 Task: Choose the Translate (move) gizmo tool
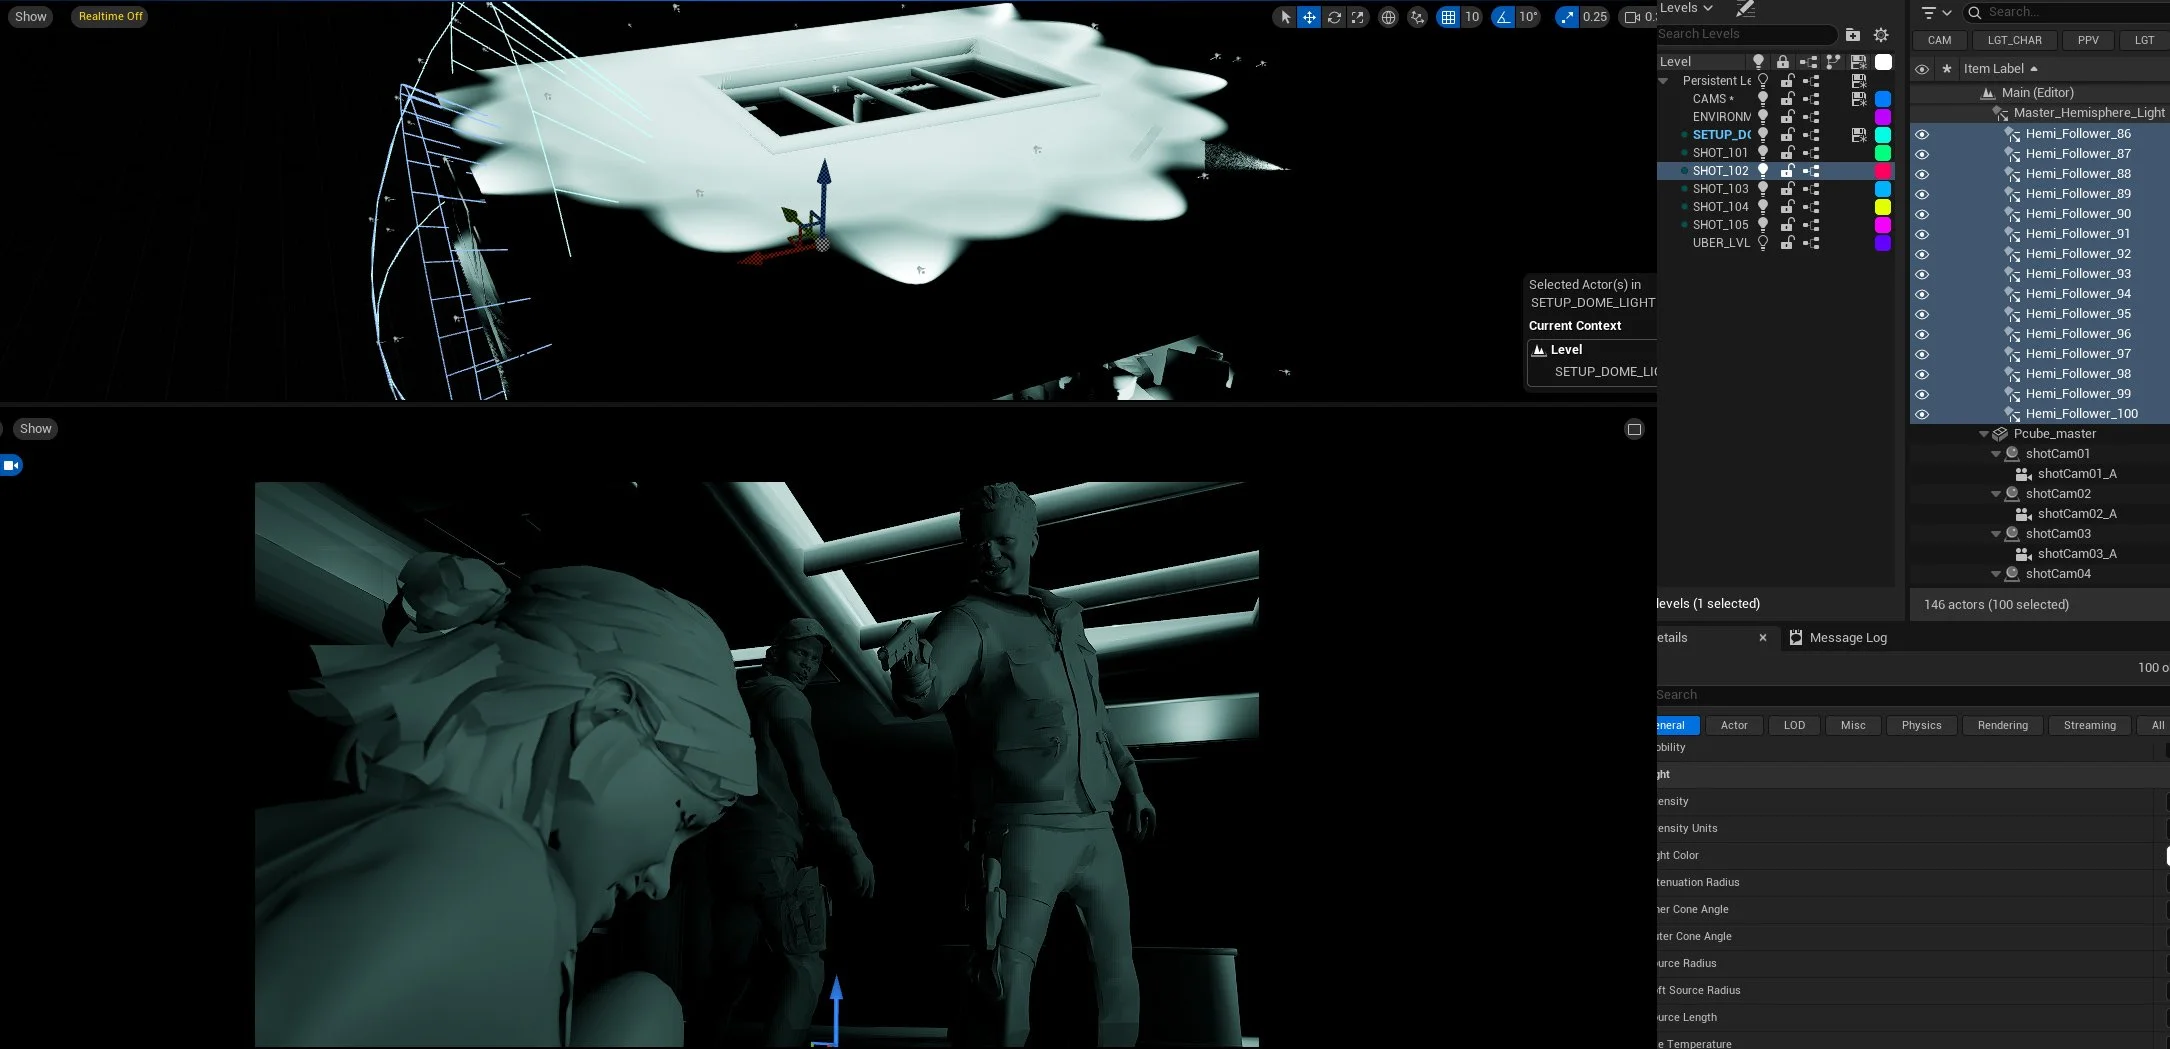[1309, 17]
